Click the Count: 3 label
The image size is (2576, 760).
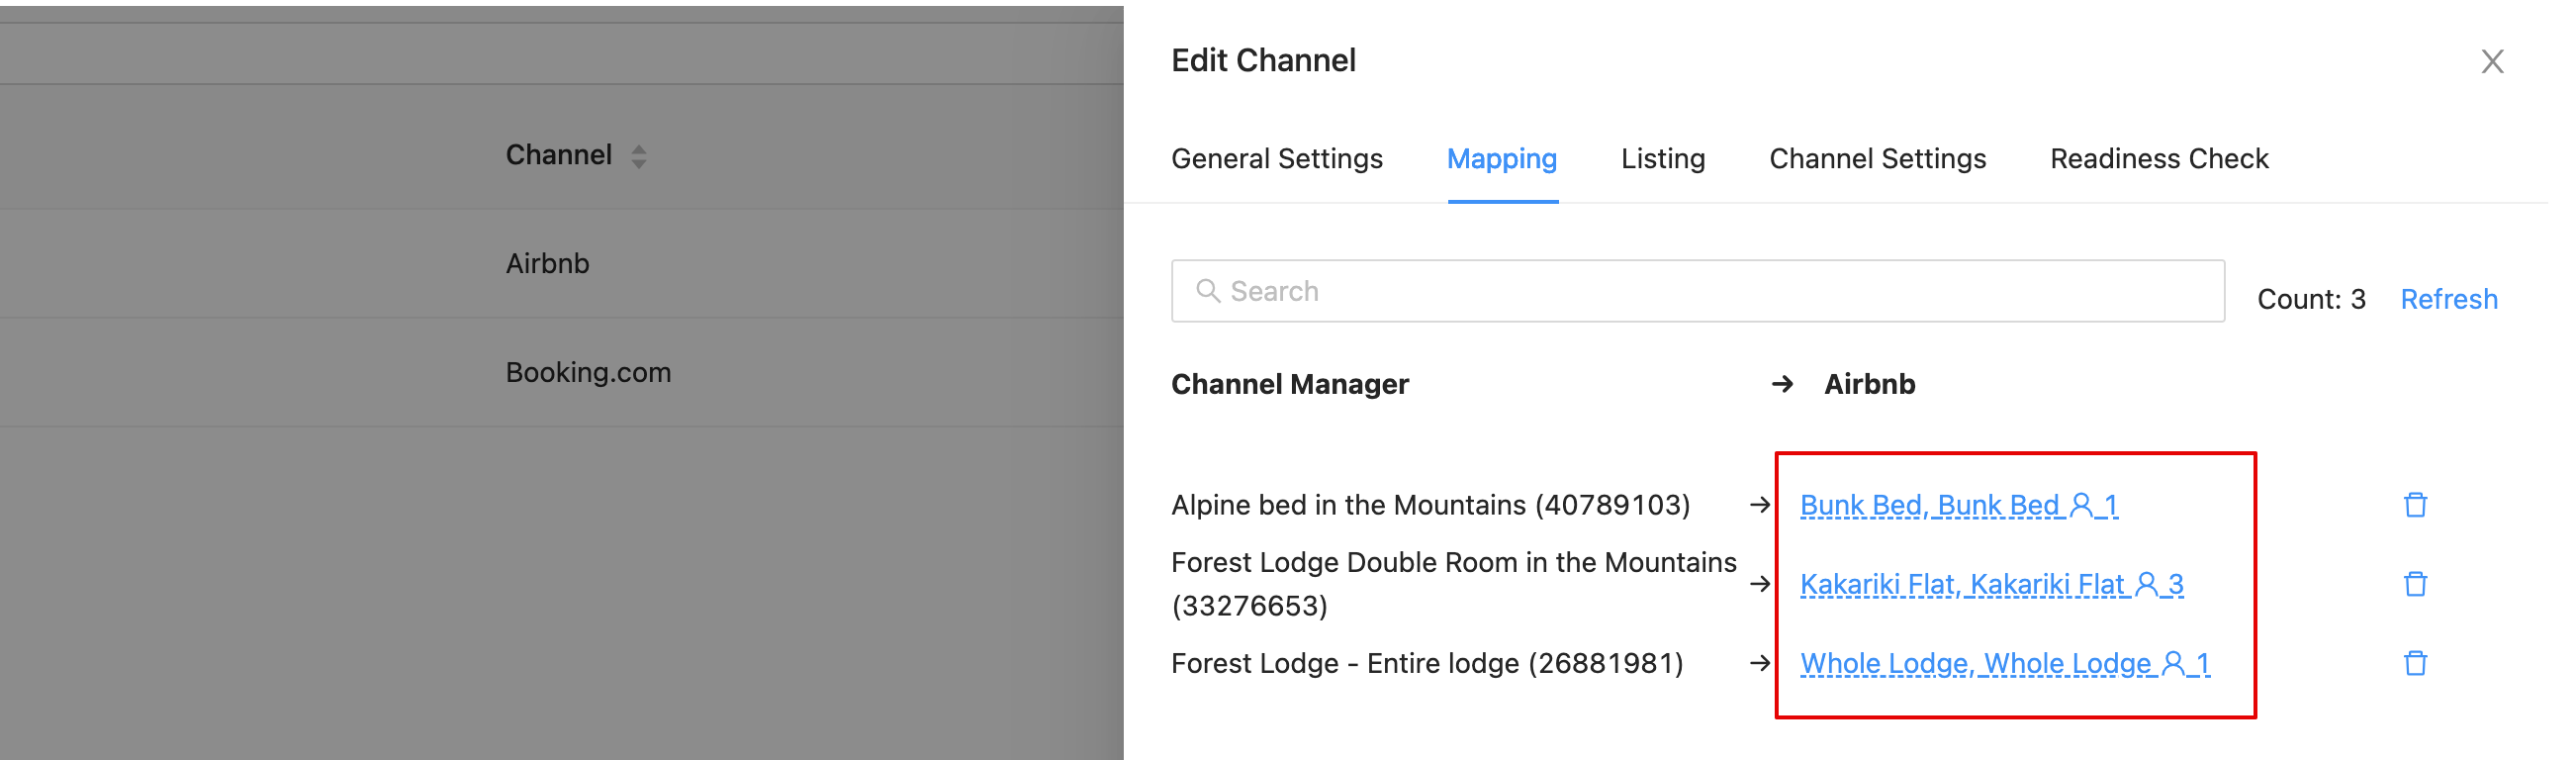(x=2311, y=299)
